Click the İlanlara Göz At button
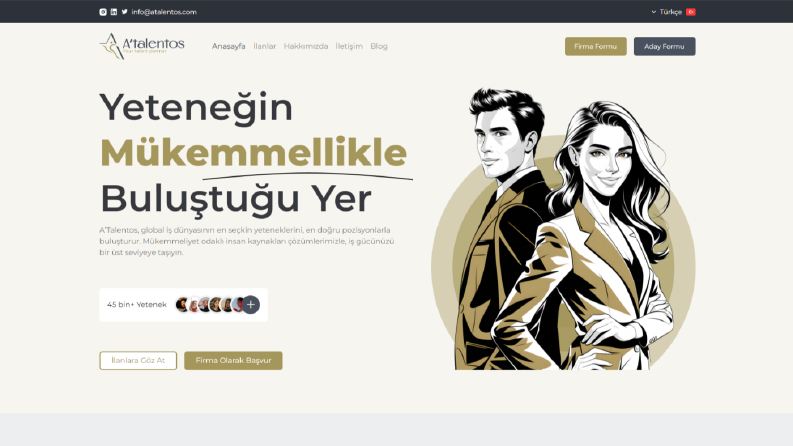The image size is (793, 446). coord(138,361)
